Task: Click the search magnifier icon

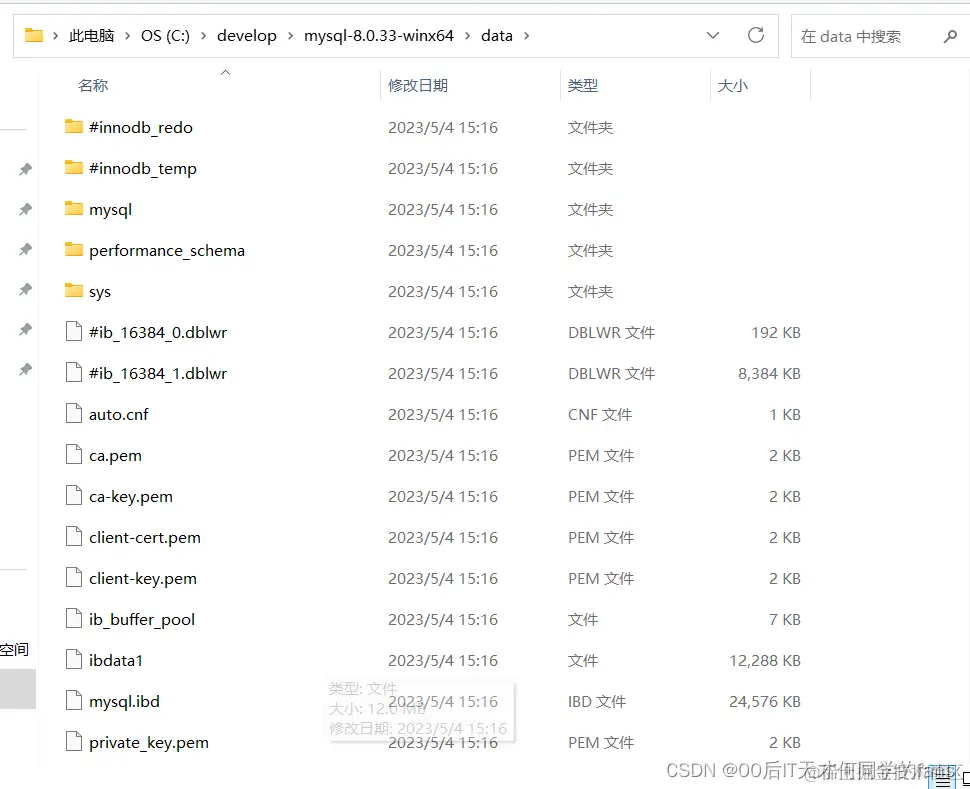Action: click(950, 37)
